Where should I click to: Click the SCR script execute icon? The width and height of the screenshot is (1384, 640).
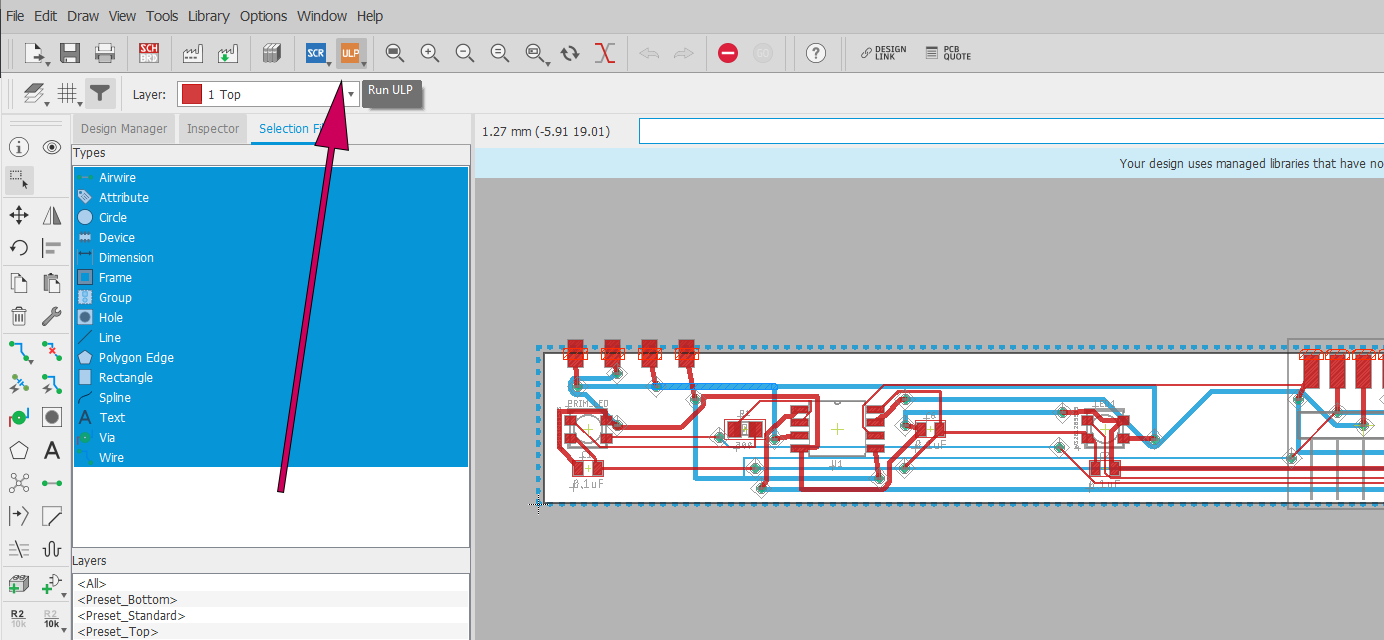pyautogui.click(x=316, y=53)
